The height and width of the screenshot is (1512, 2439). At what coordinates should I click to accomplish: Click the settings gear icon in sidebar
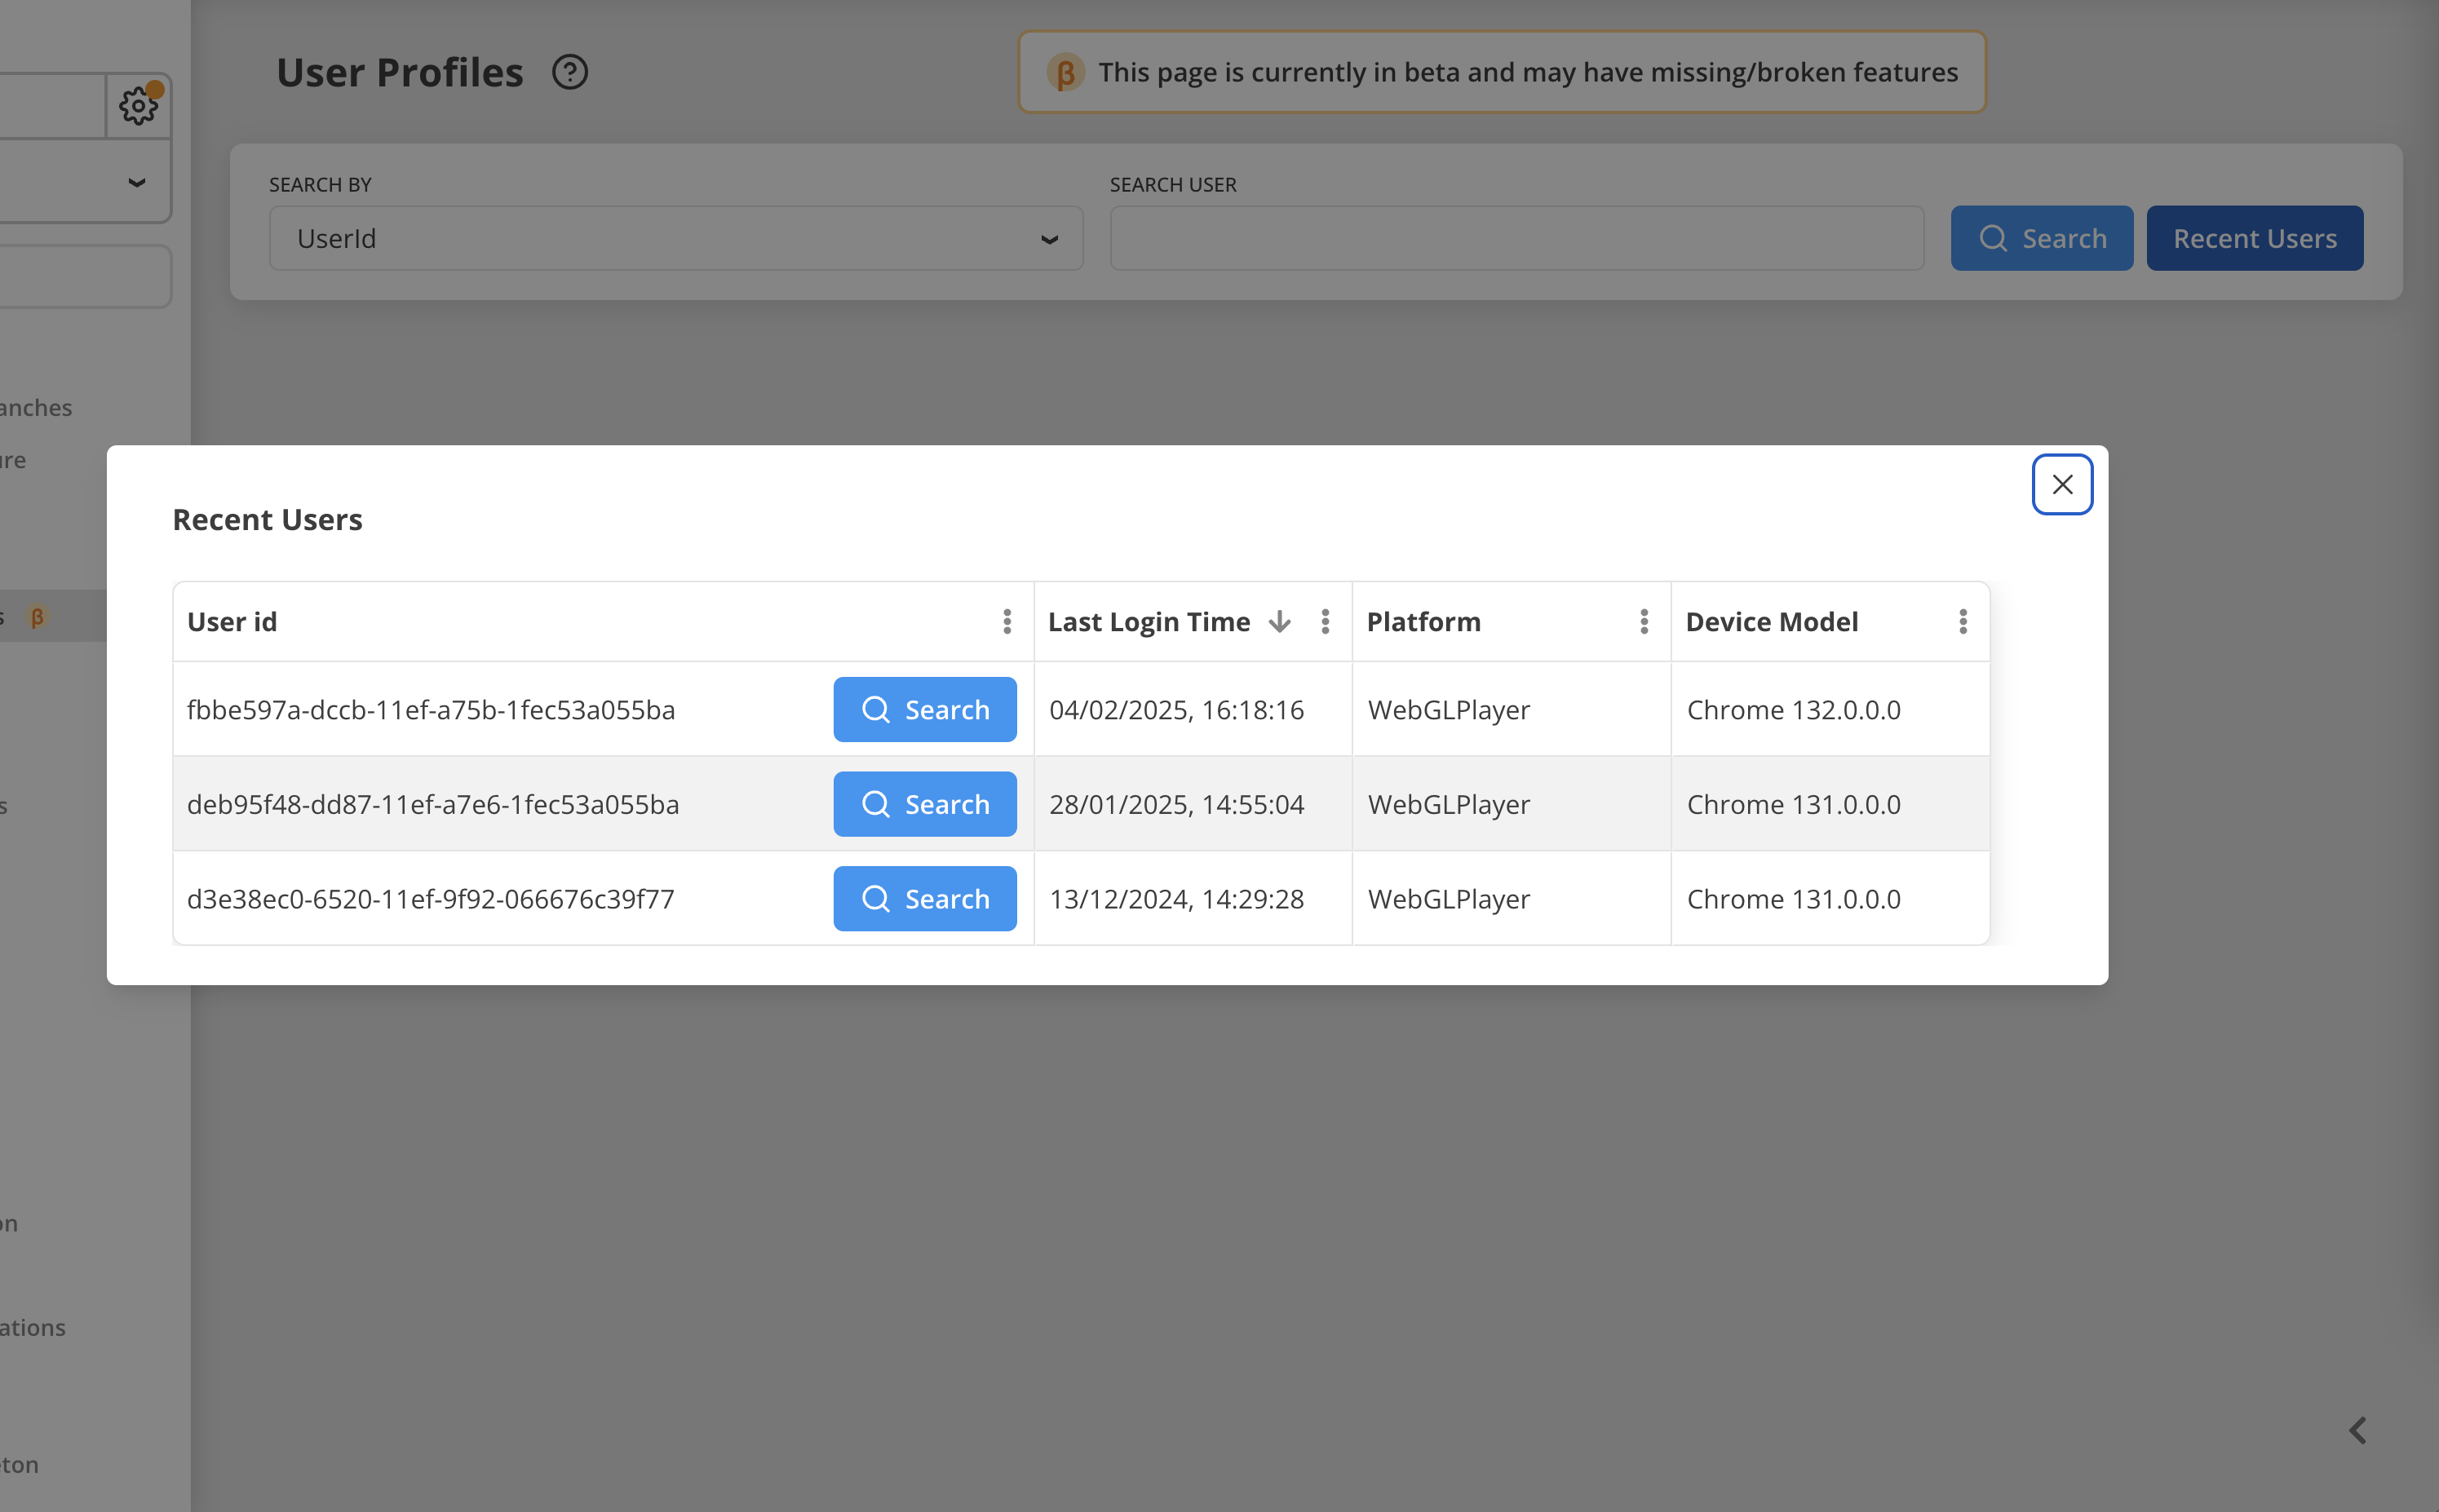pyautogui.click(x=139, y=104)
